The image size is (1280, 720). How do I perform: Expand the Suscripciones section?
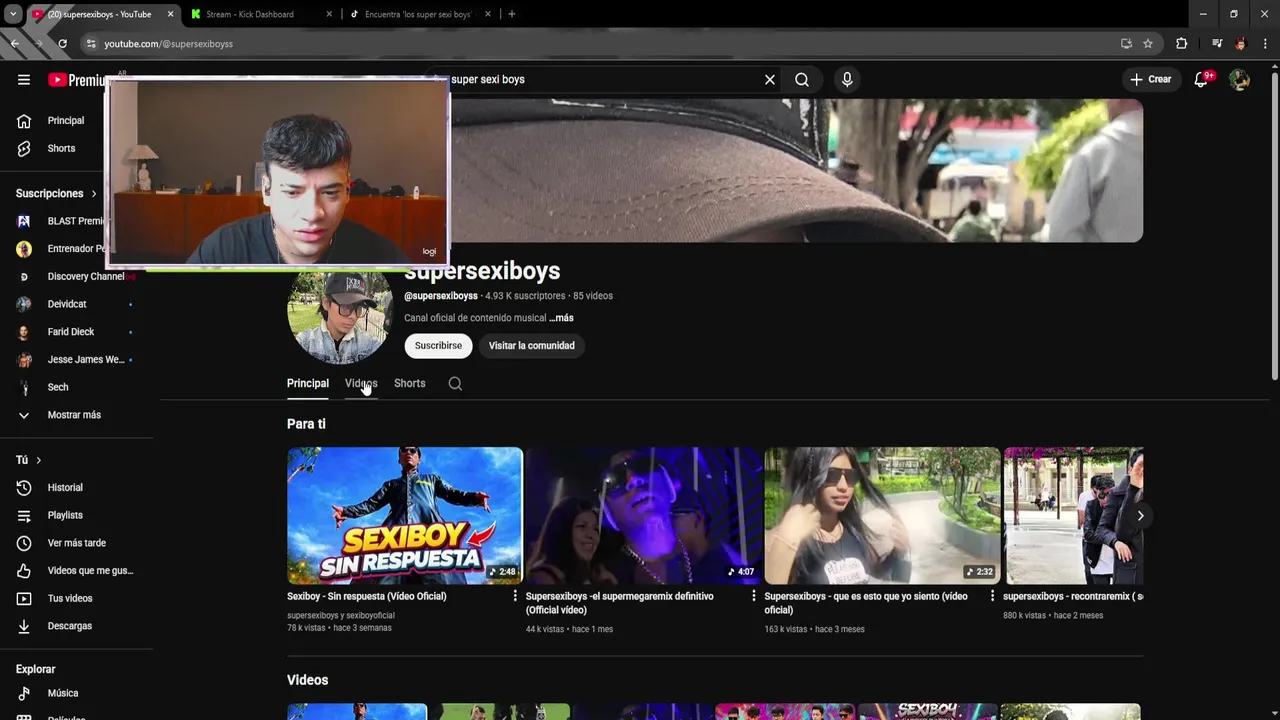tap(56, 194)
